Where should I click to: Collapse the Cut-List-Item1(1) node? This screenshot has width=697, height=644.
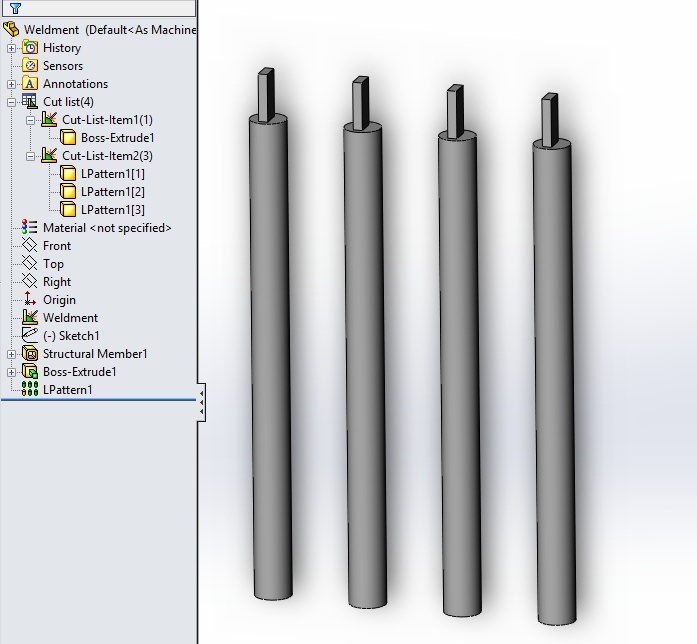pos(30,120)
